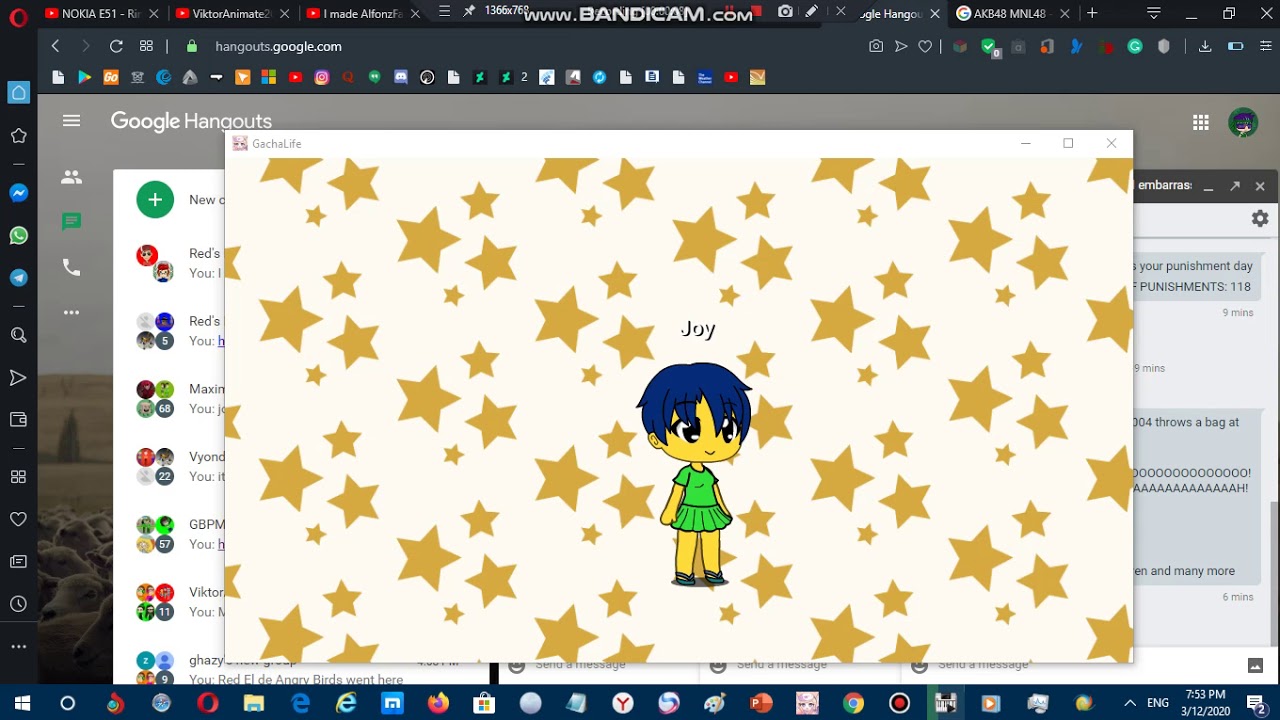Show hidden system tray icons
The image size is (1280, 720).
click(x=1130, y=703)
